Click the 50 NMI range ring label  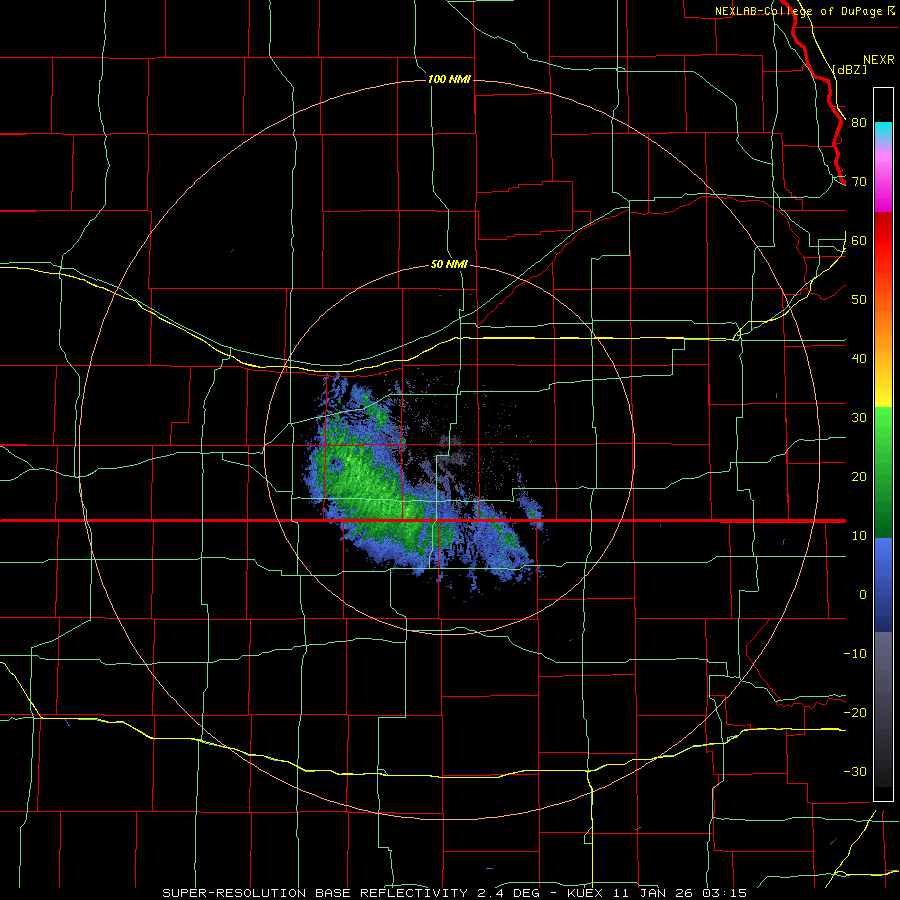coord(449,265)
